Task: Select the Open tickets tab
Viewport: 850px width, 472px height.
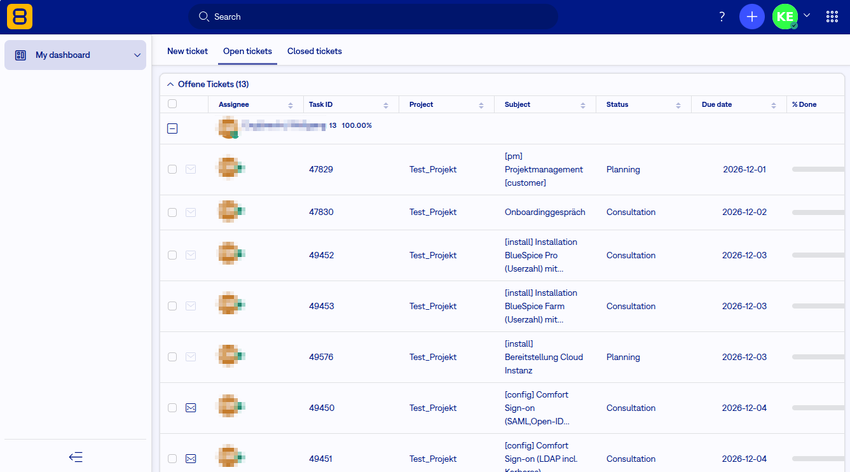Action: click(248, 51)
